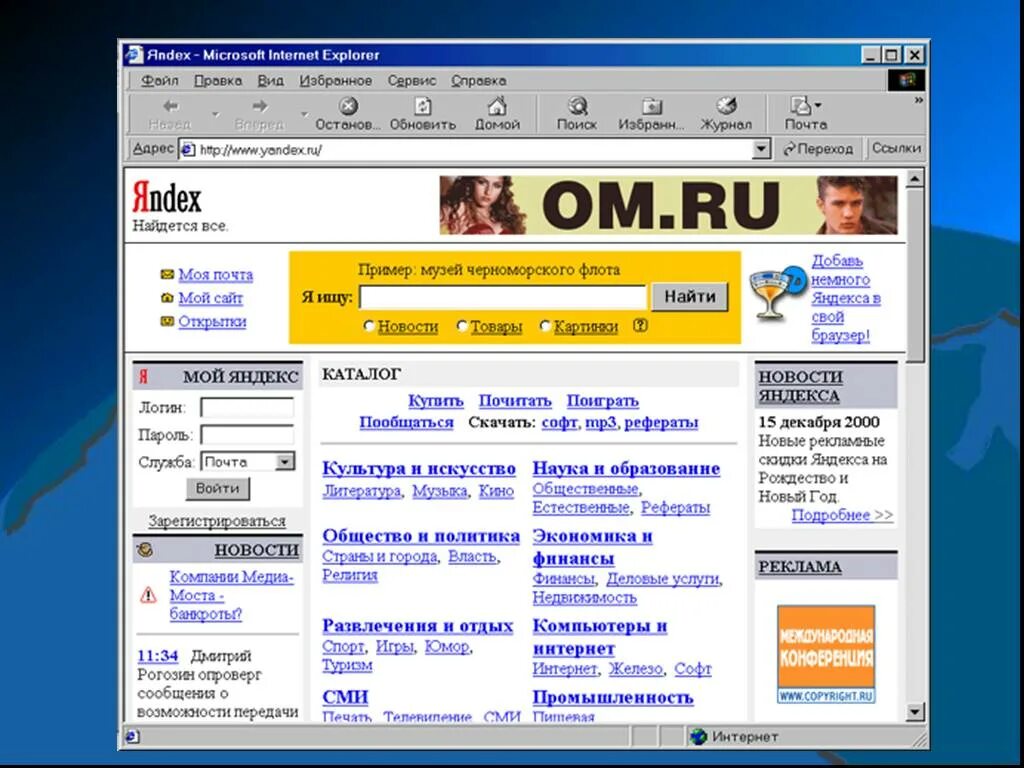Open the Культура и искусство category
The image size is (1024, 768).
(419, 468)
